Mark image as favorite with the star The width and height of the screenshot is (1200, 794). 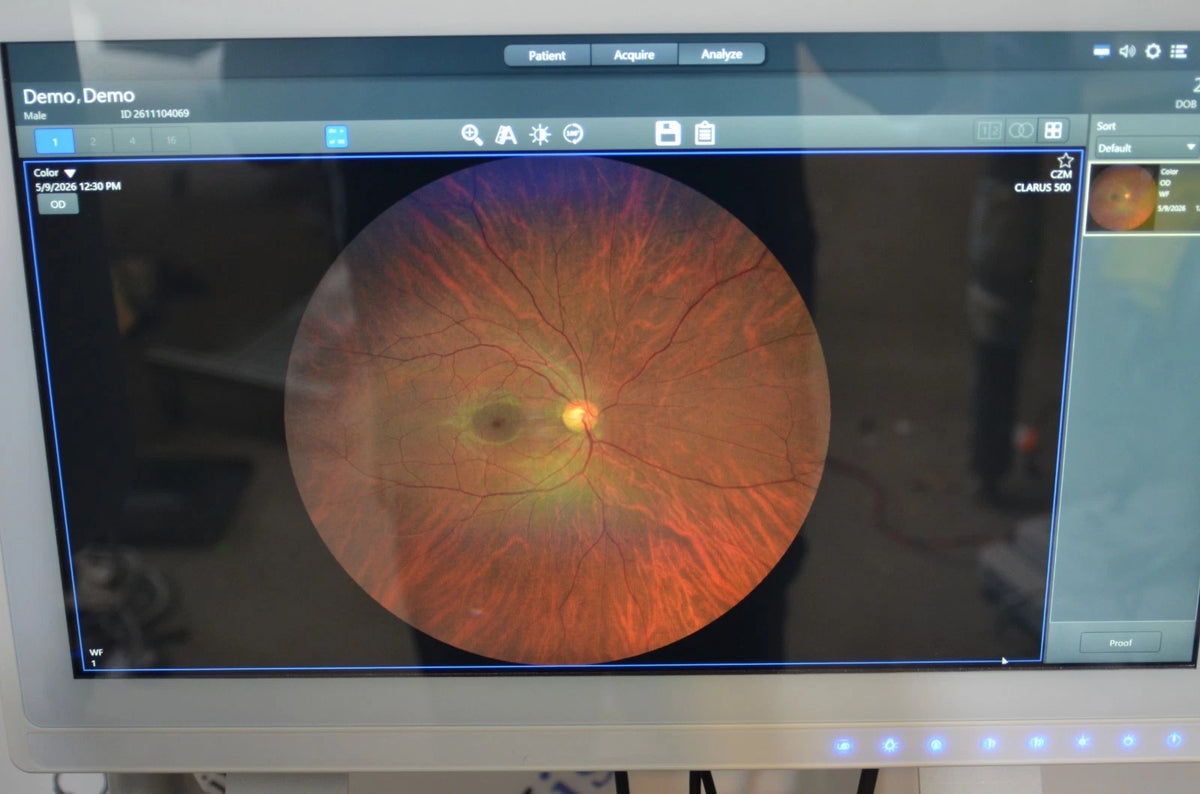pyautogui.click(x=1065, y=160)
